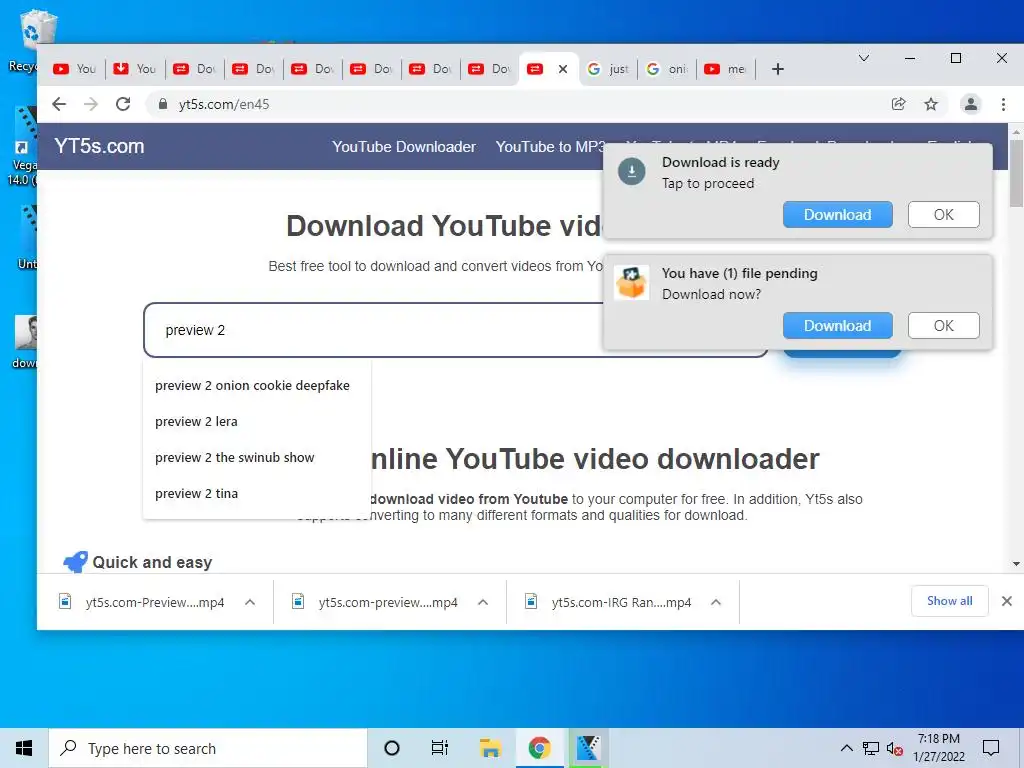Click Download in 'Download is ready' popup
The height and width of the screenshot is (768, 1024).
click(x=837, y=215)
